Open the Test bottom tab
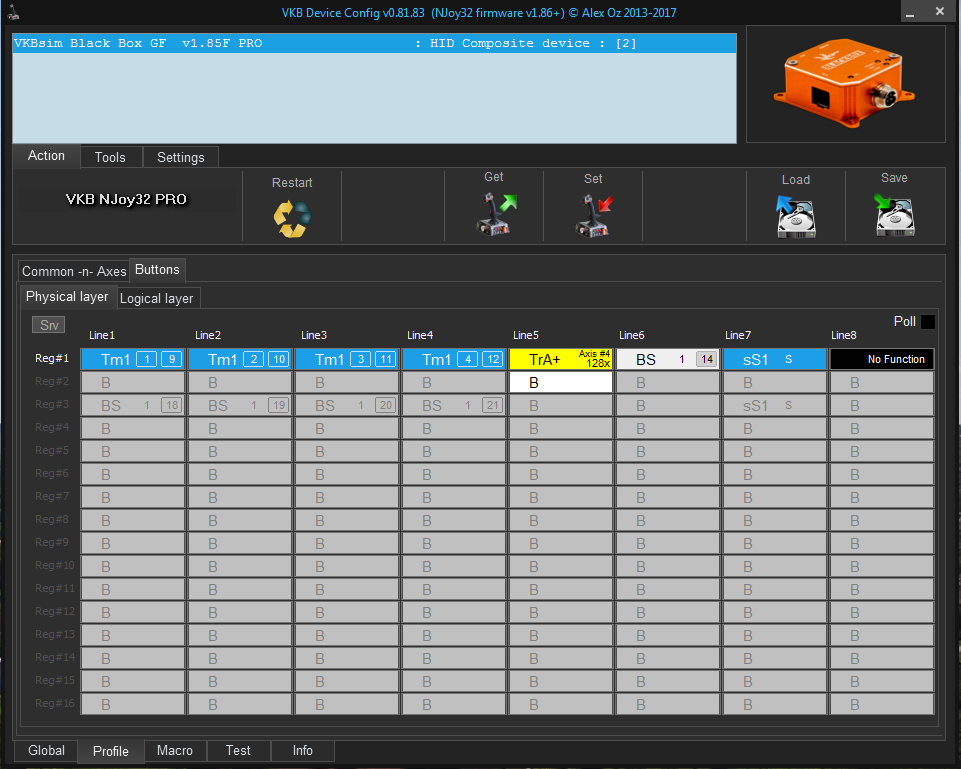This screenshot has width=961, height=769. coord(238,751)
